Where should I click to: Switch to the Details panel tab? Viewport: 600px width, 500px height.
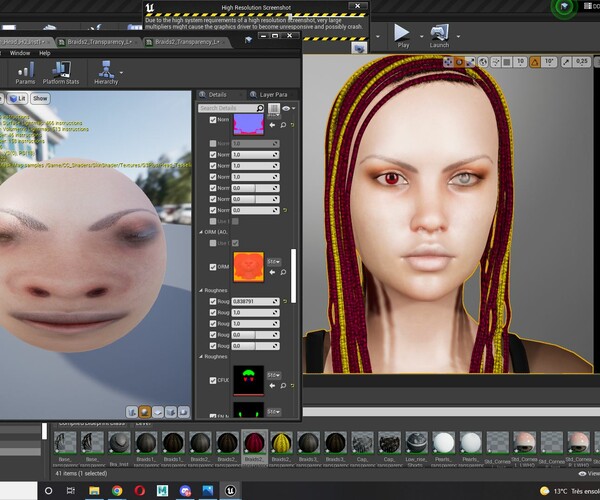[217, 94]
